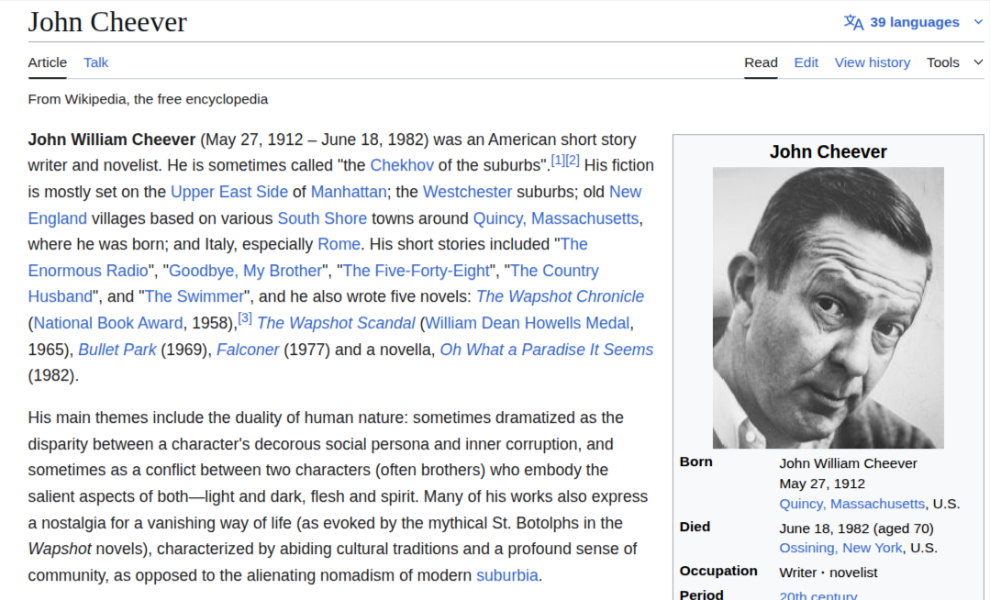Switch to the Talk tab

(96, 62)
